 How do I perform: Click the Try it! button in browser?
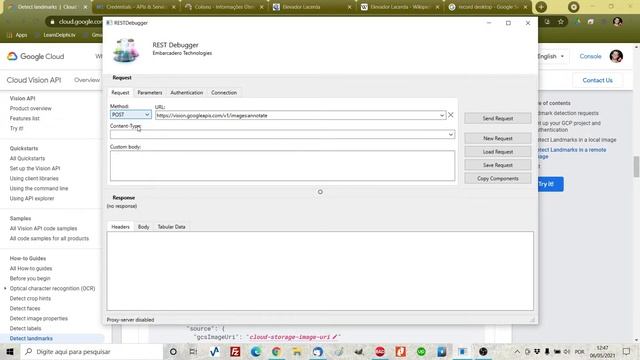coord(550,184)
